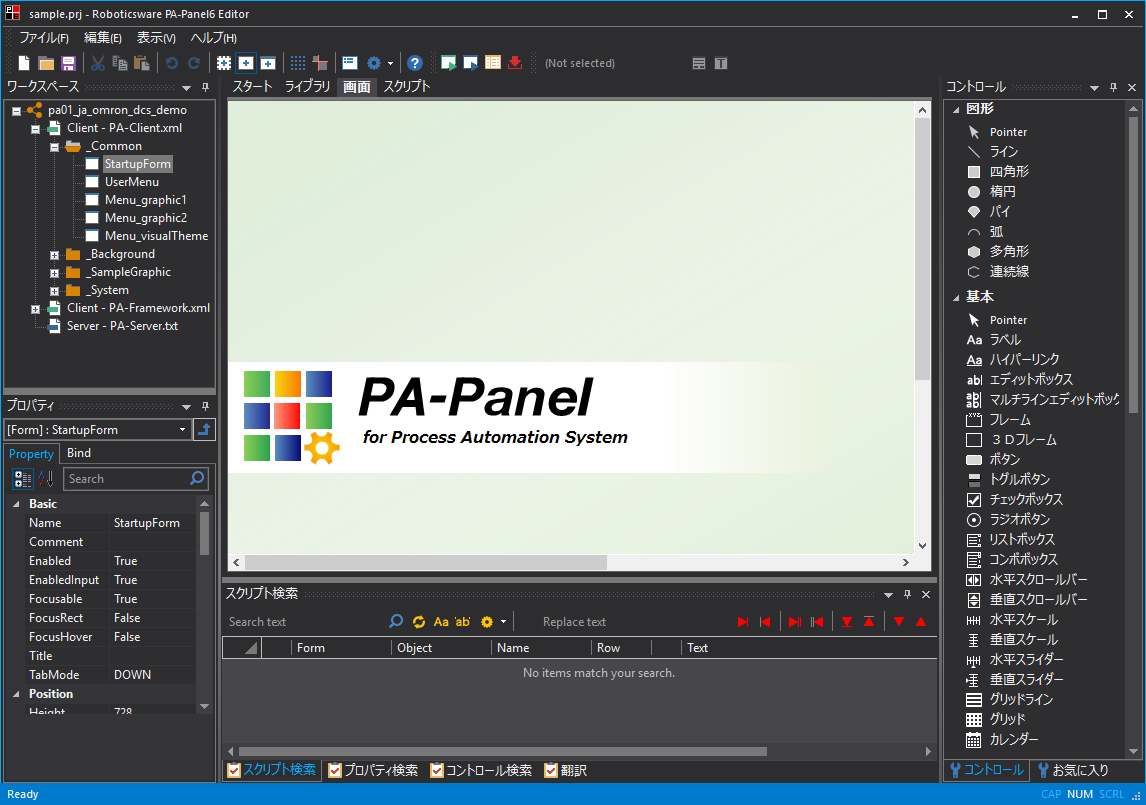Open the お気に入り tab

click(x=1073, y=771)
